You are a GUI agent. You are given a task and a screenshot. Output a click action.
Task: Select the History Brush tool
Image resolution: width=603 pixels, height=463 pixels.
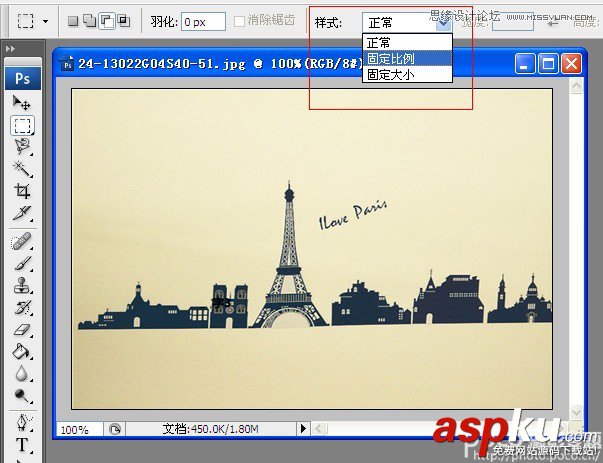[22, 307]
